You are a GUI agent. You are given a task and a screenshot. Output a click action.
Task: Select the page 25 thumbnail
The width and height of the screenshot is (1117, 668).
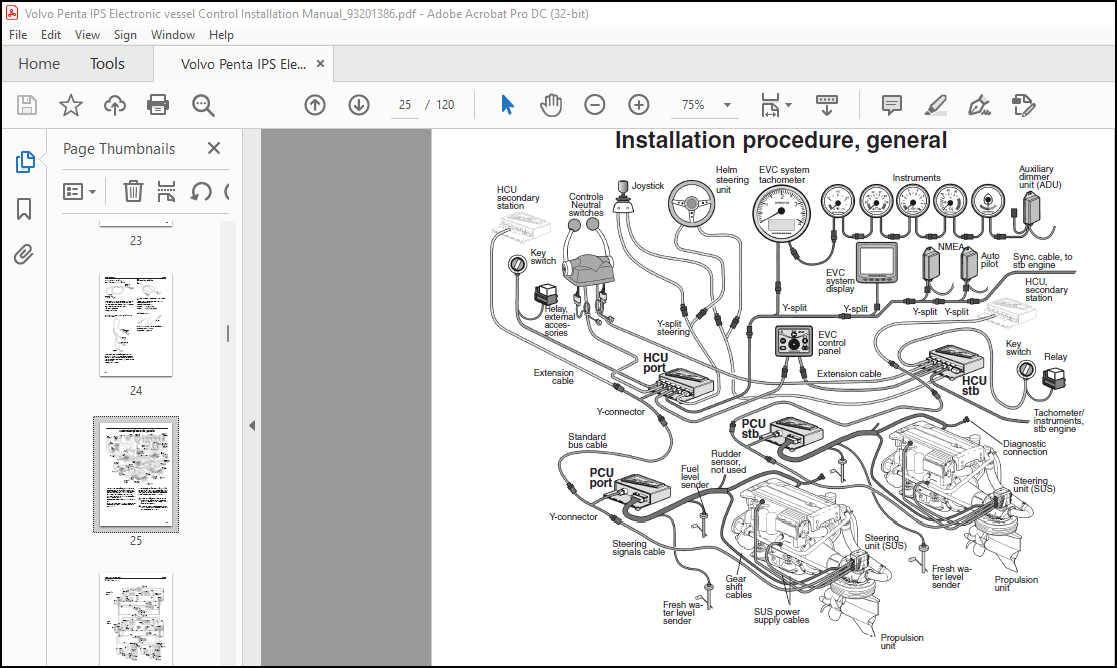(x=136, y=474)
